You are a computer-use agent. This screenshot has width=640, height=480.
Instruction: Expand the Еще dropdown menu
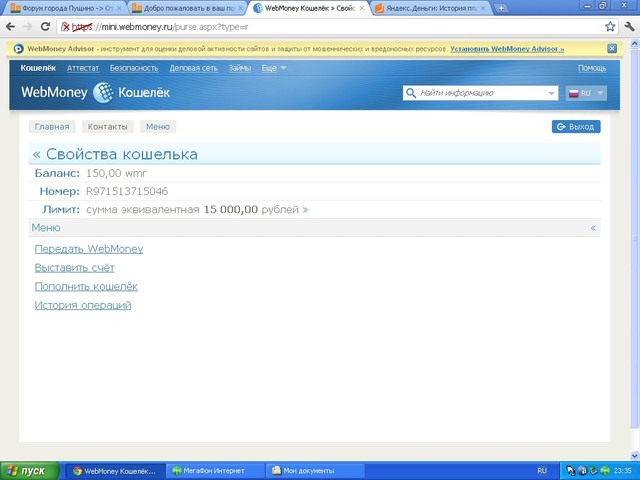pyautogui.click(x=273, y=68)
